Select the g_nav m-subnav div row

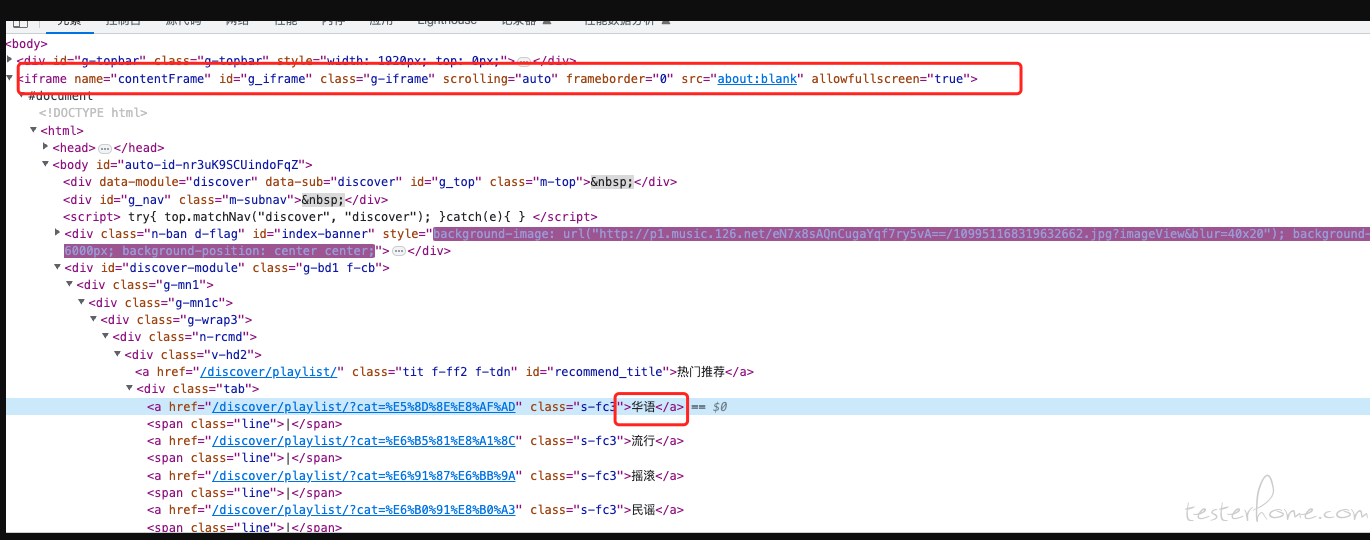pos(226,199)
